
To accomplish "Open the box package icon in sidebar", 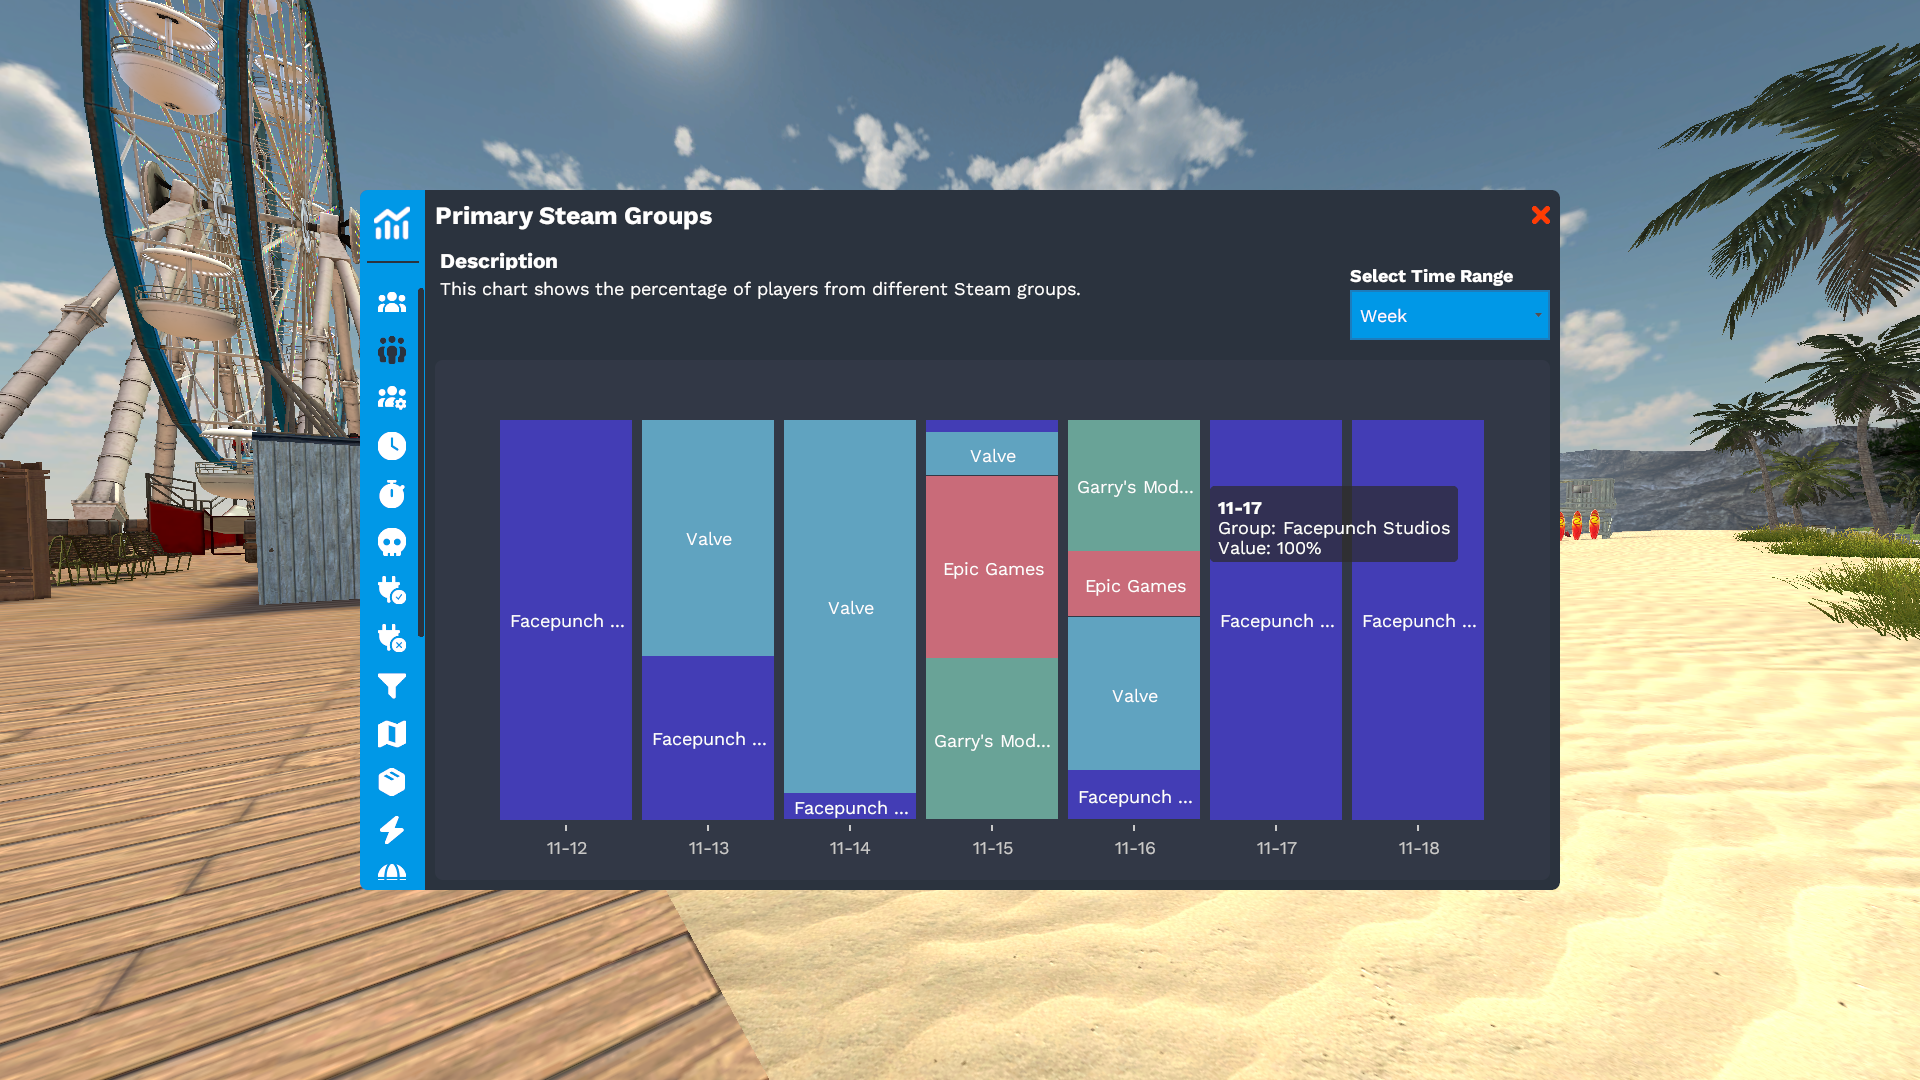I will click(x=392, y=782).
